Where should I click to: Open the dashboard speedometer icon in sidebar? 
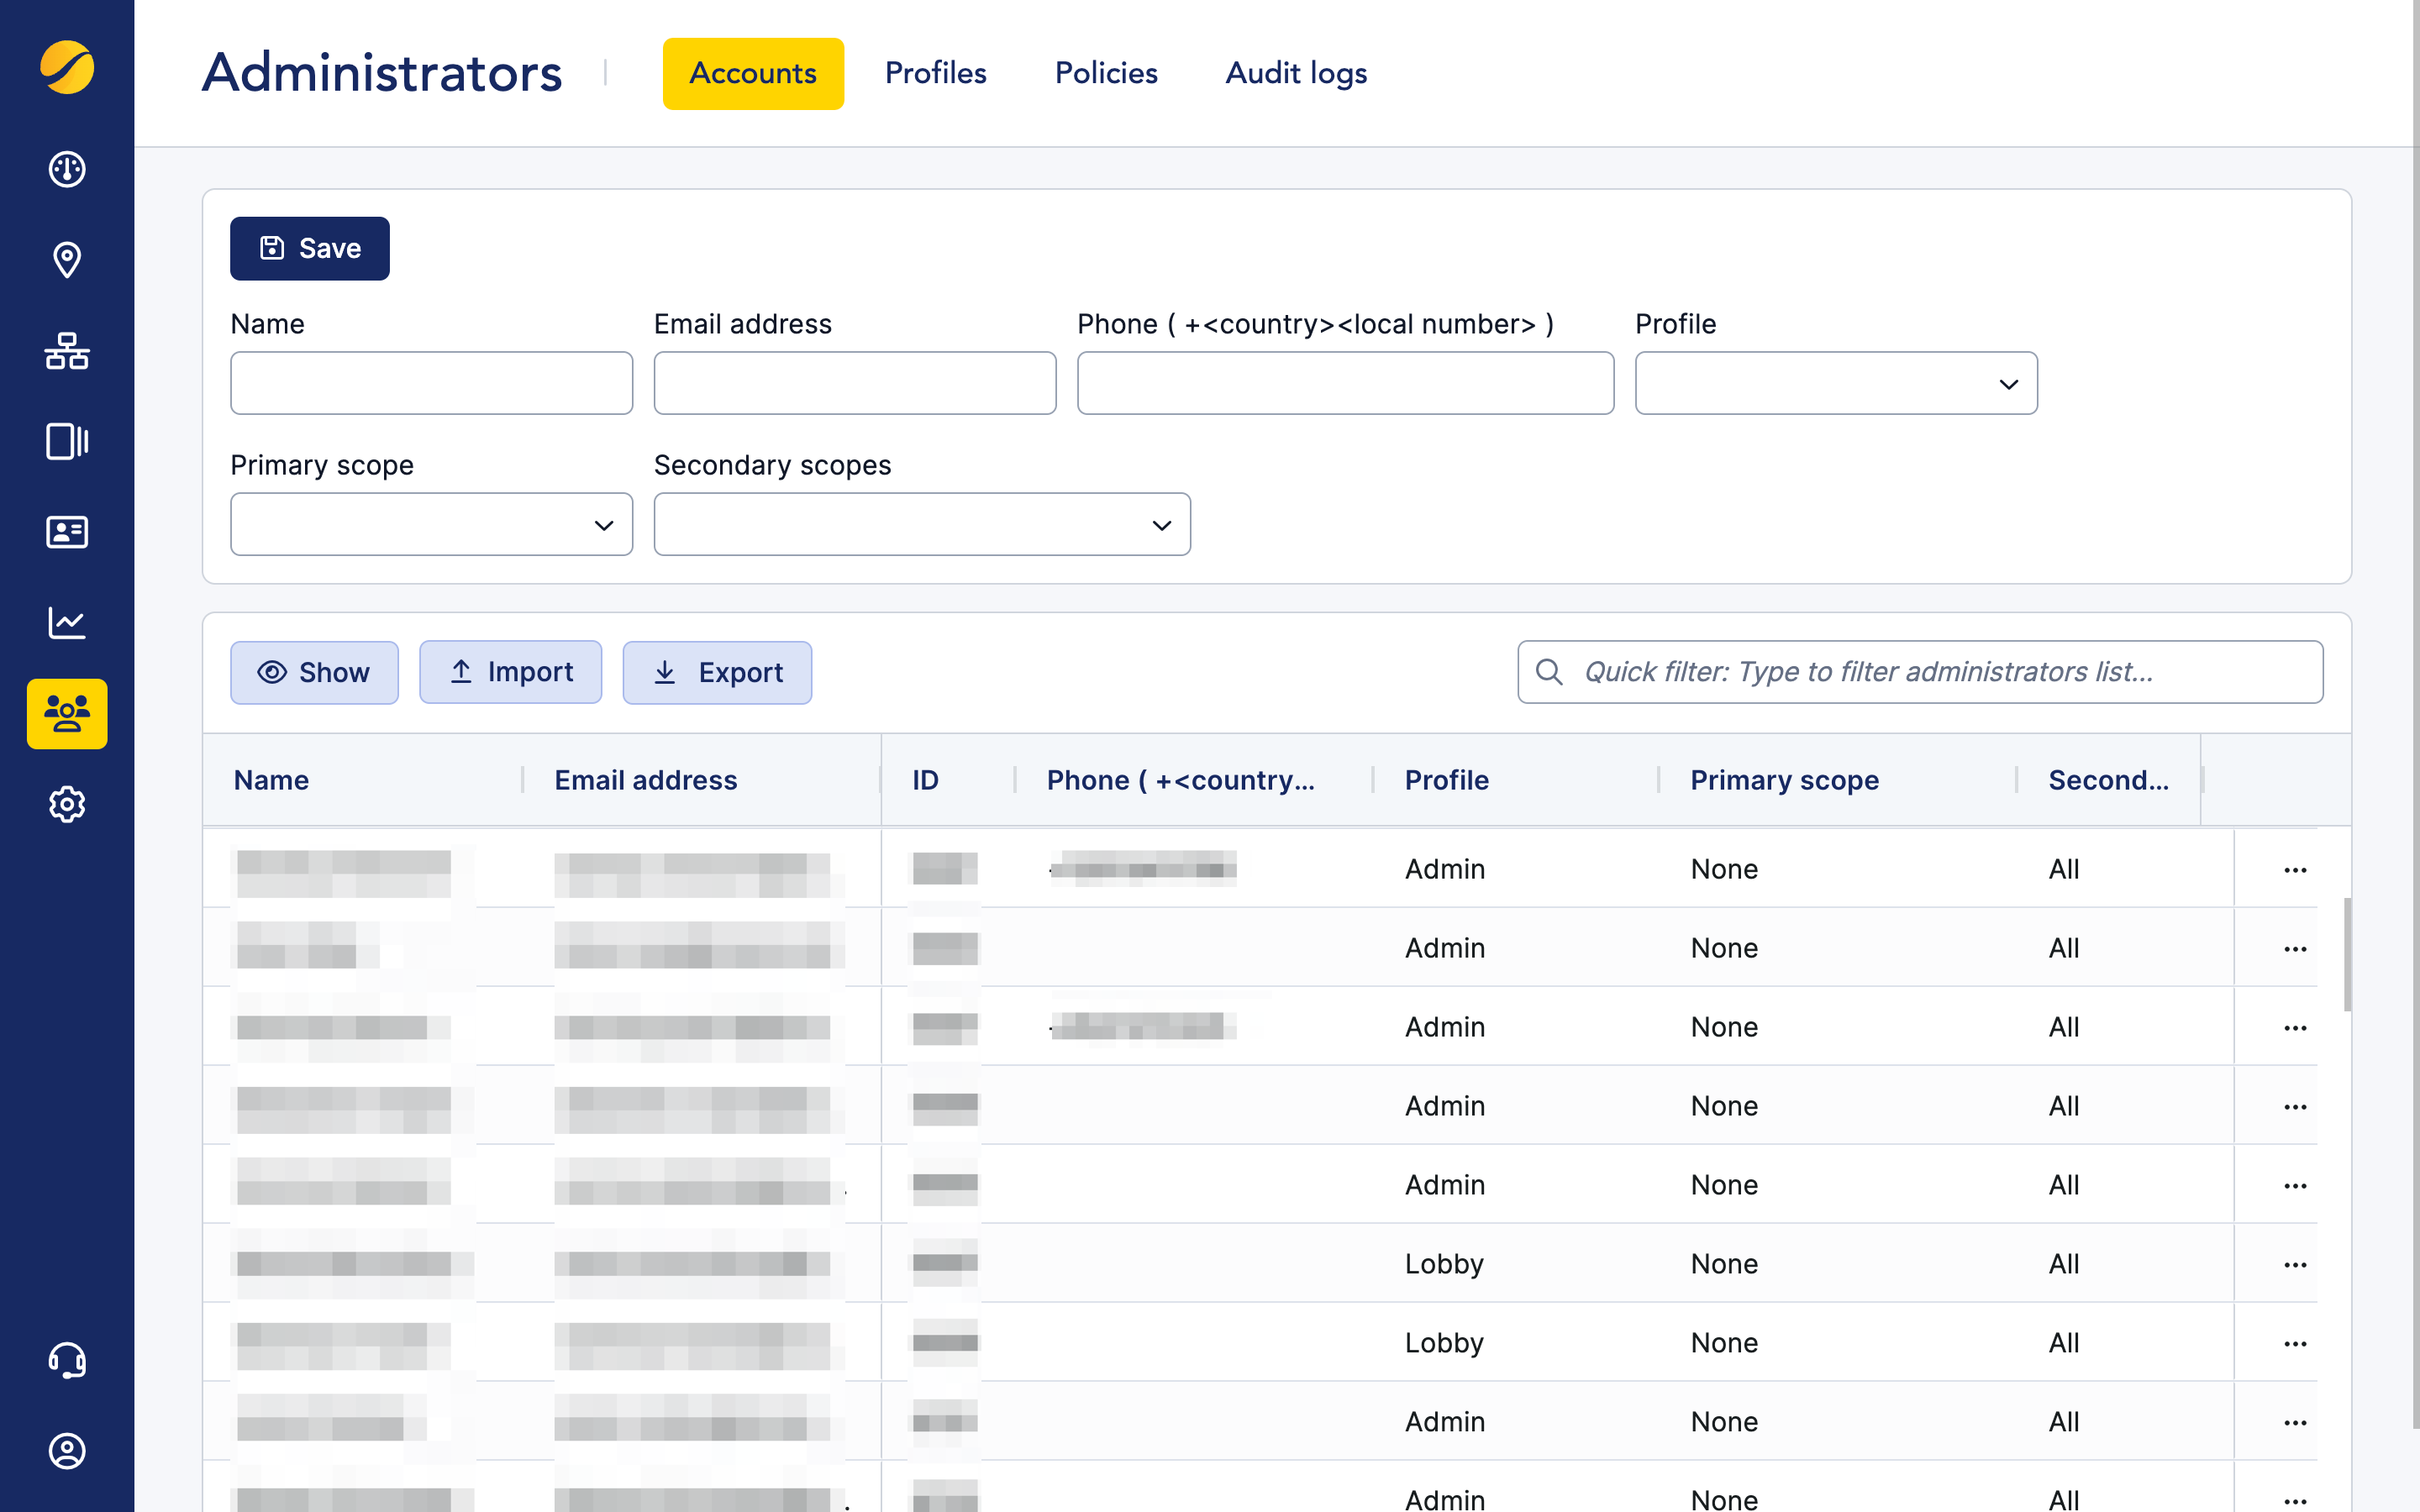[x=66, y=169]
